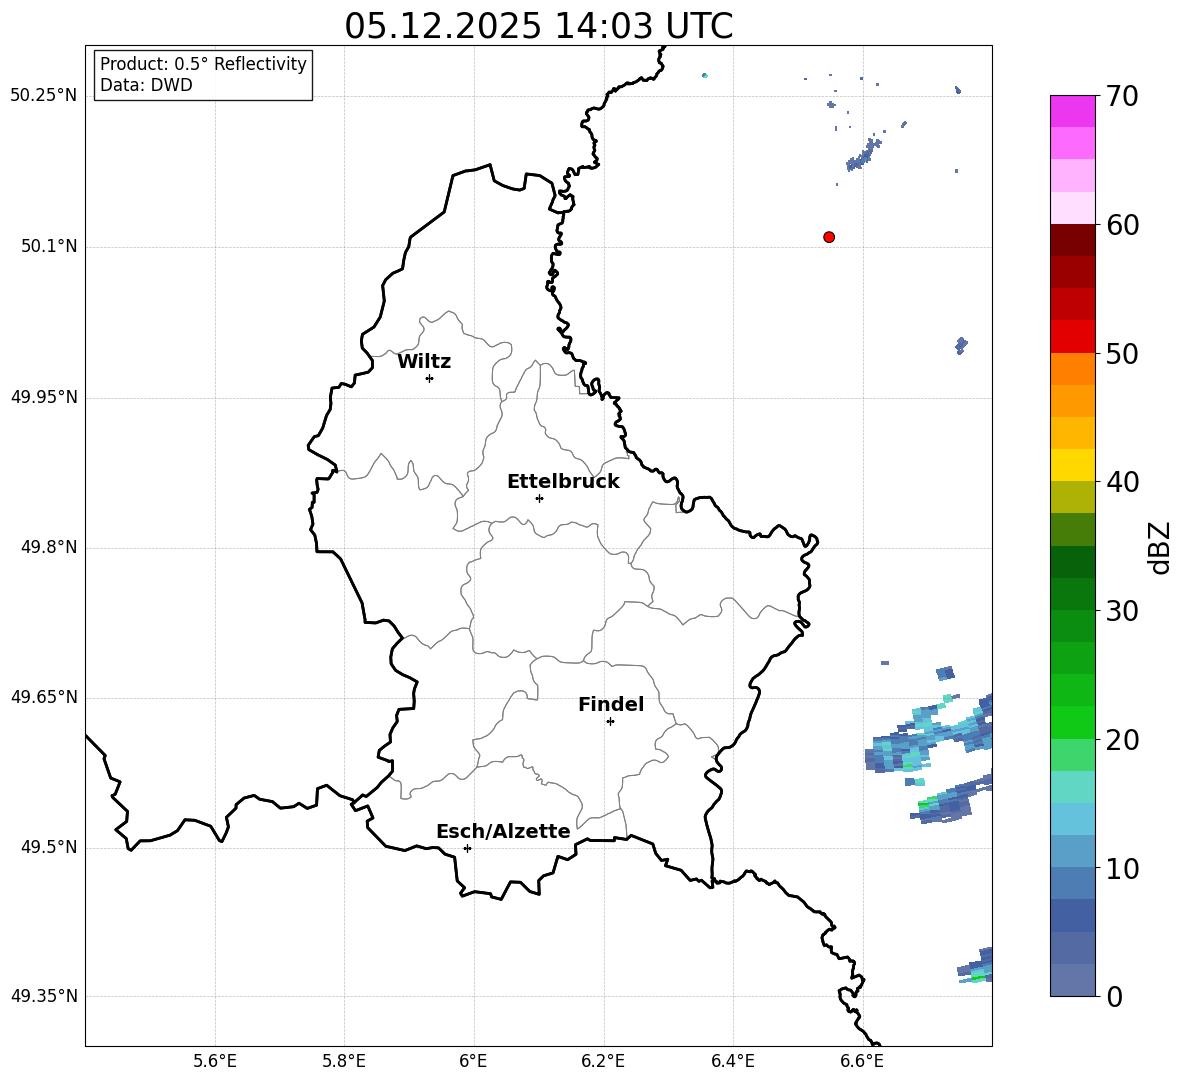This screenshot has width=1184, height=1081.
Task: Click the colorbar tick label 70
Action: pos(1122,96)
